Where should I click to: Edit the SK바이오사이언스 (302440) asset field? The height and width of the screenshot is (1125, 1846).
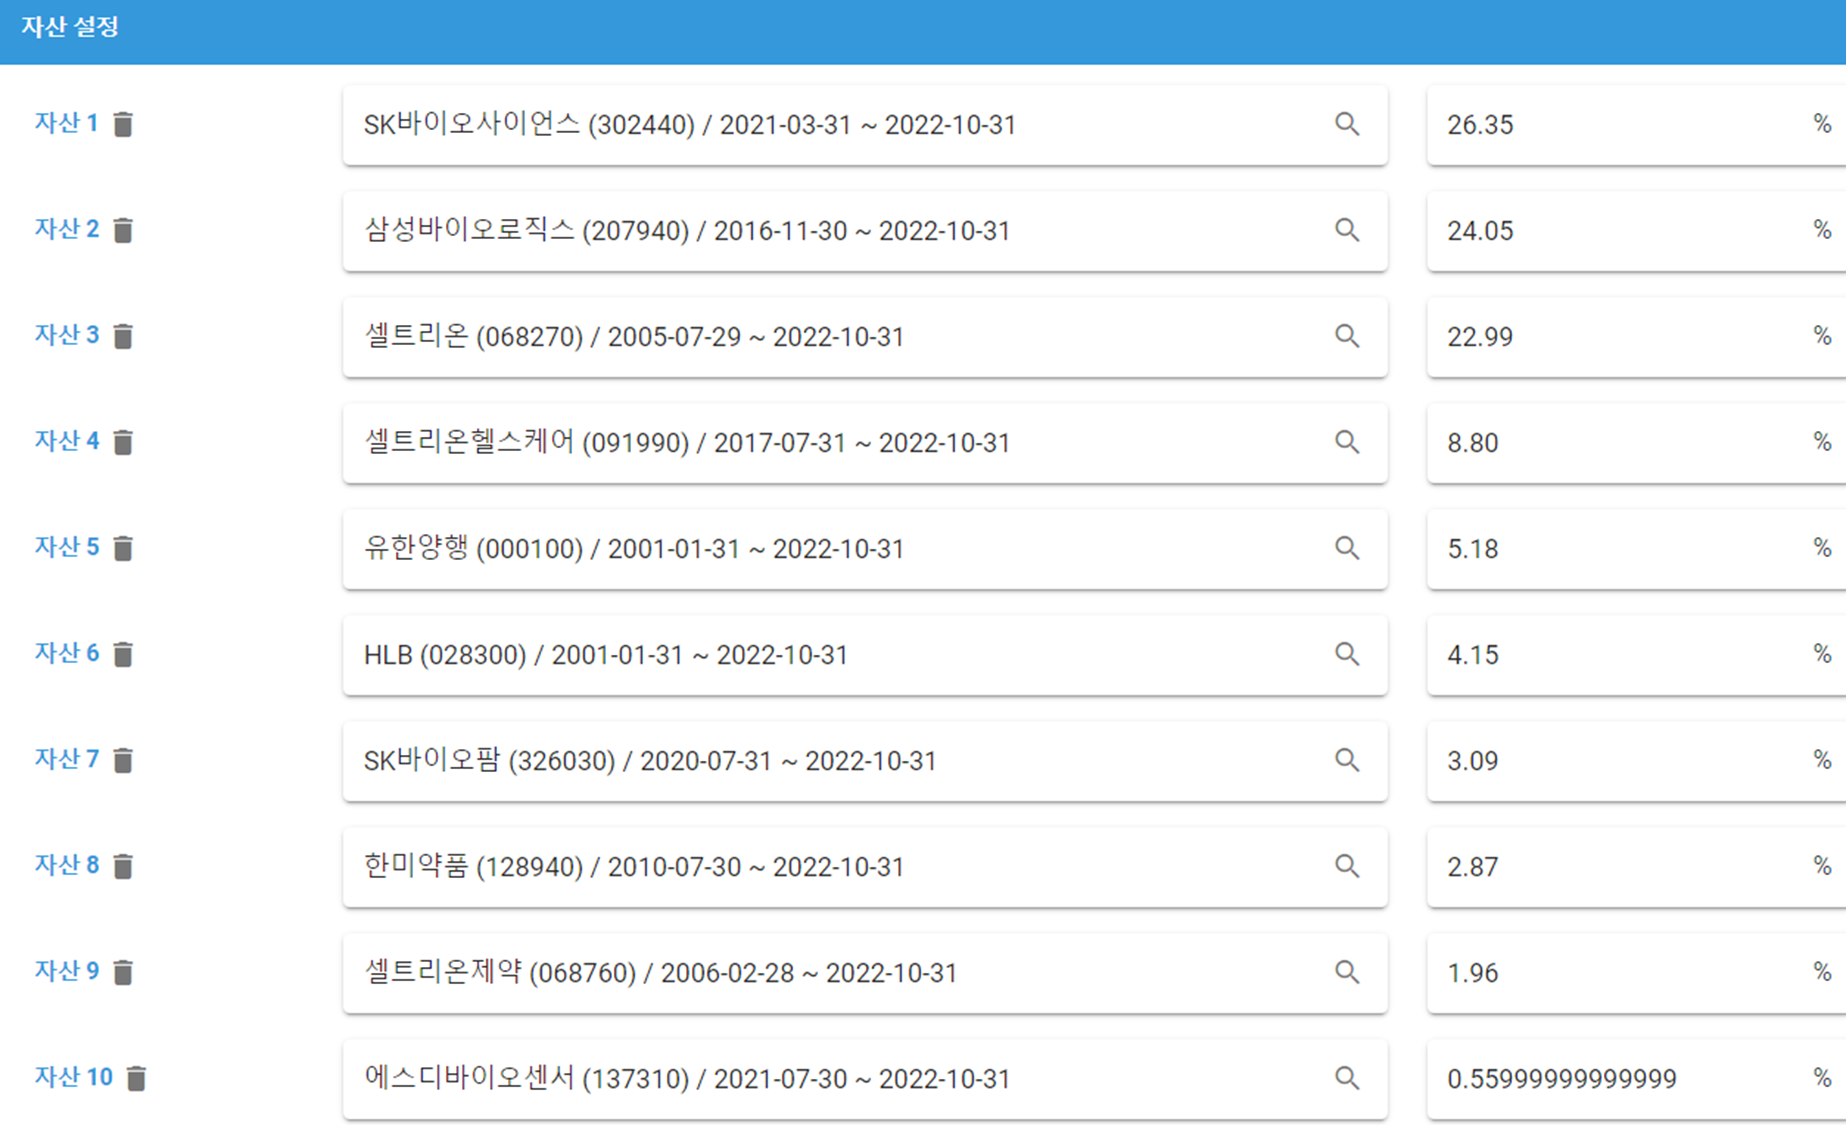pyautogui.click(x=865, y=125)
